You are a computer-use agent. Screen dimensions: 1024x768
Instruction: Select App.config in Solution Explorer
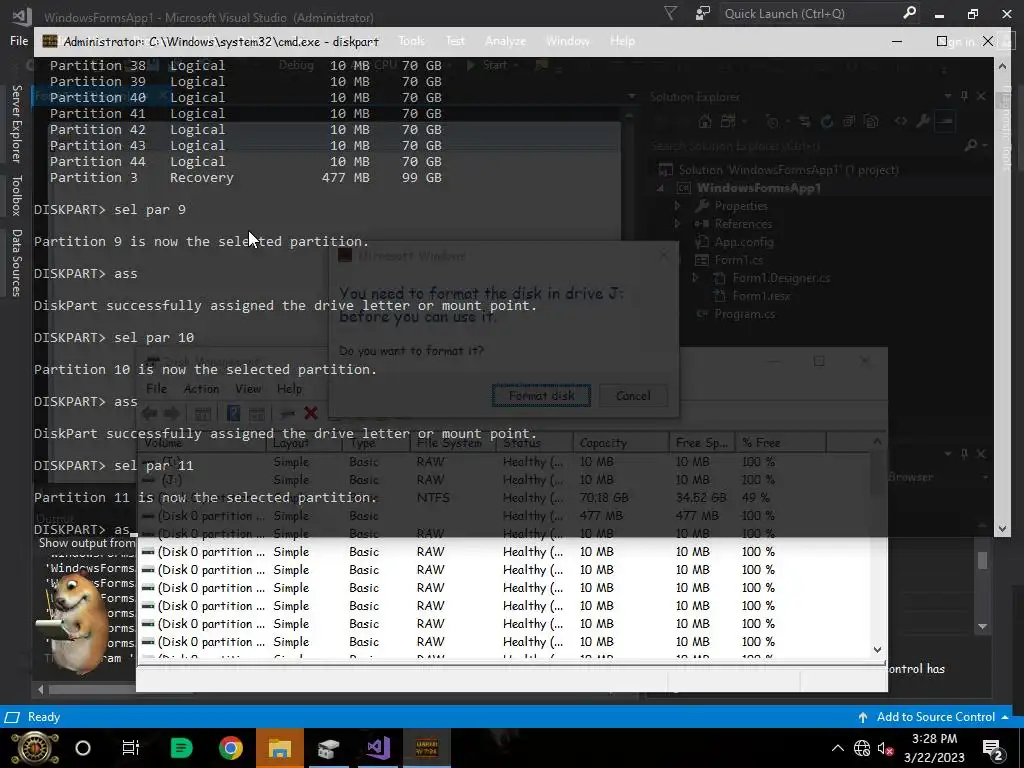pyautogui.click(x=744, y=242)
